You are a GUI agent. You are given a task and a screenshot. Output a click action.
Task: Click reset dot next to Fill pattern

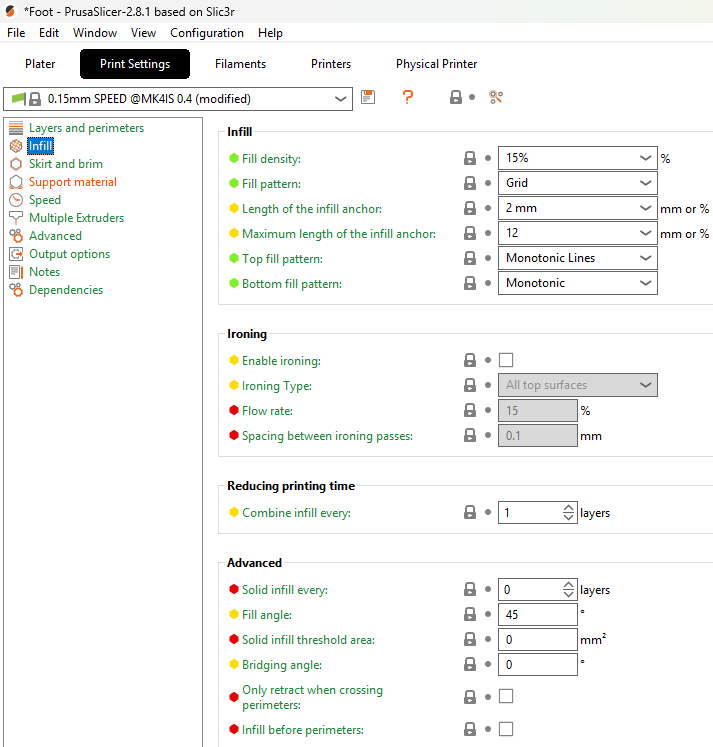click(488, 183)
